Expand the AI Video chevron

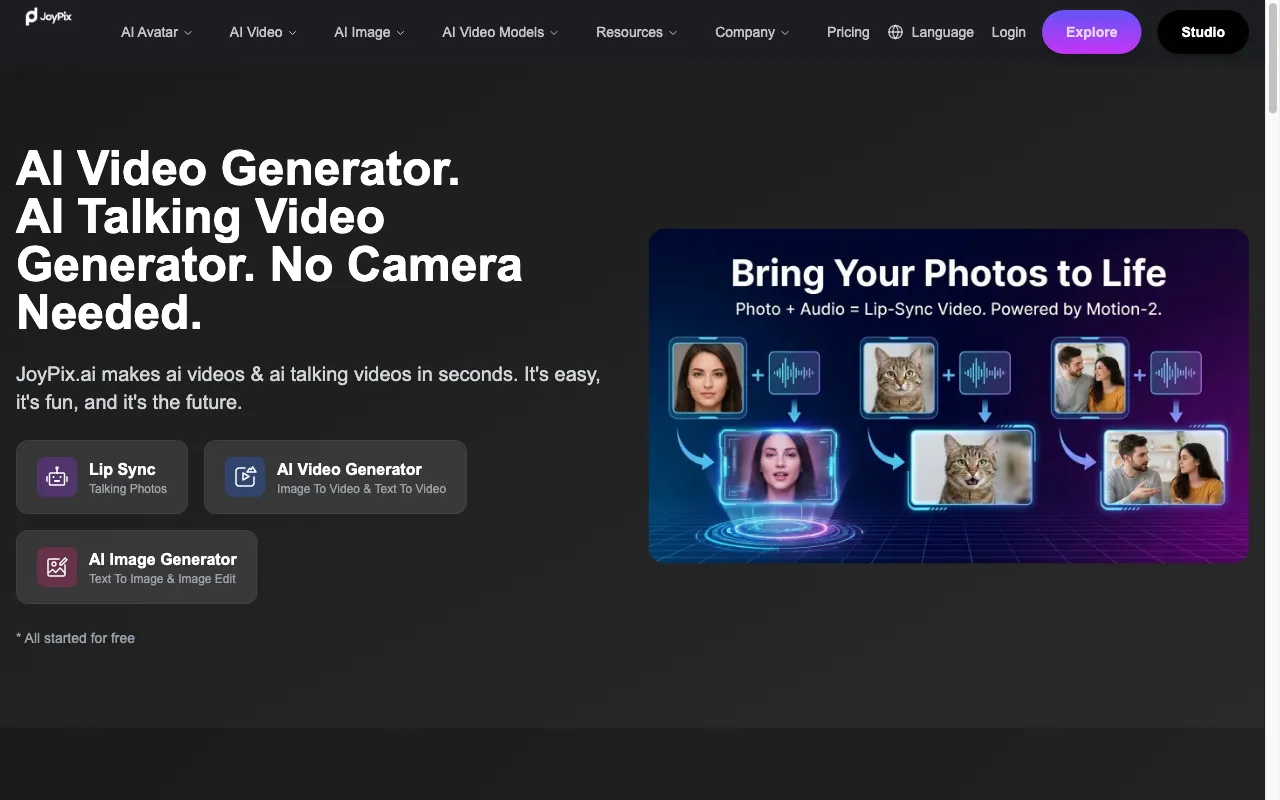coord(292,33)
